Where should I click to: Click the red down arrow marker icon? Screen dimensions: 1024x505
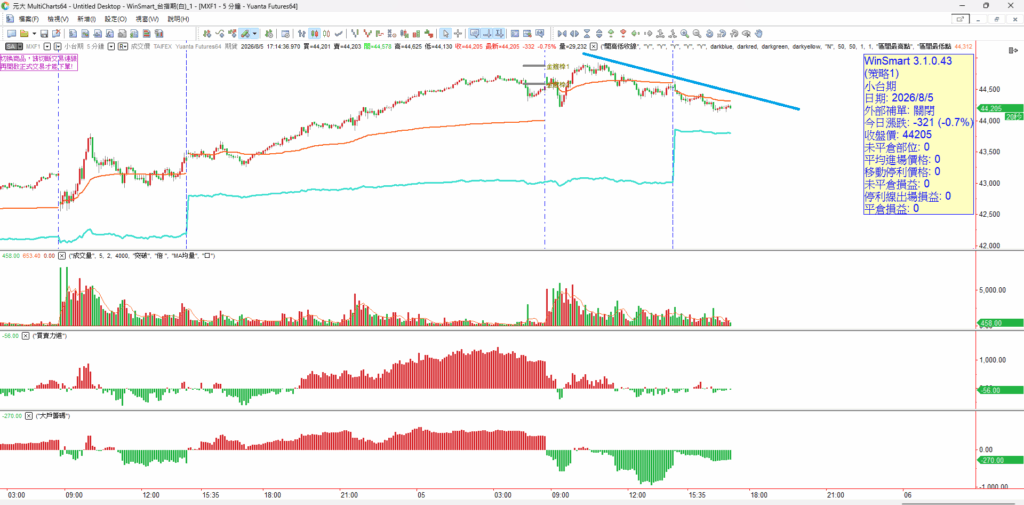coord(623,33)
